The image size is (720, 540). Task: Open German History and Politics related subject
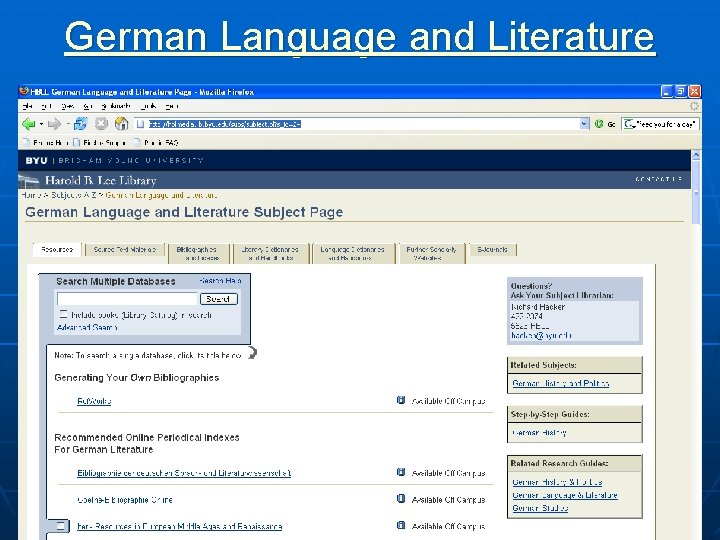(561, 383)
